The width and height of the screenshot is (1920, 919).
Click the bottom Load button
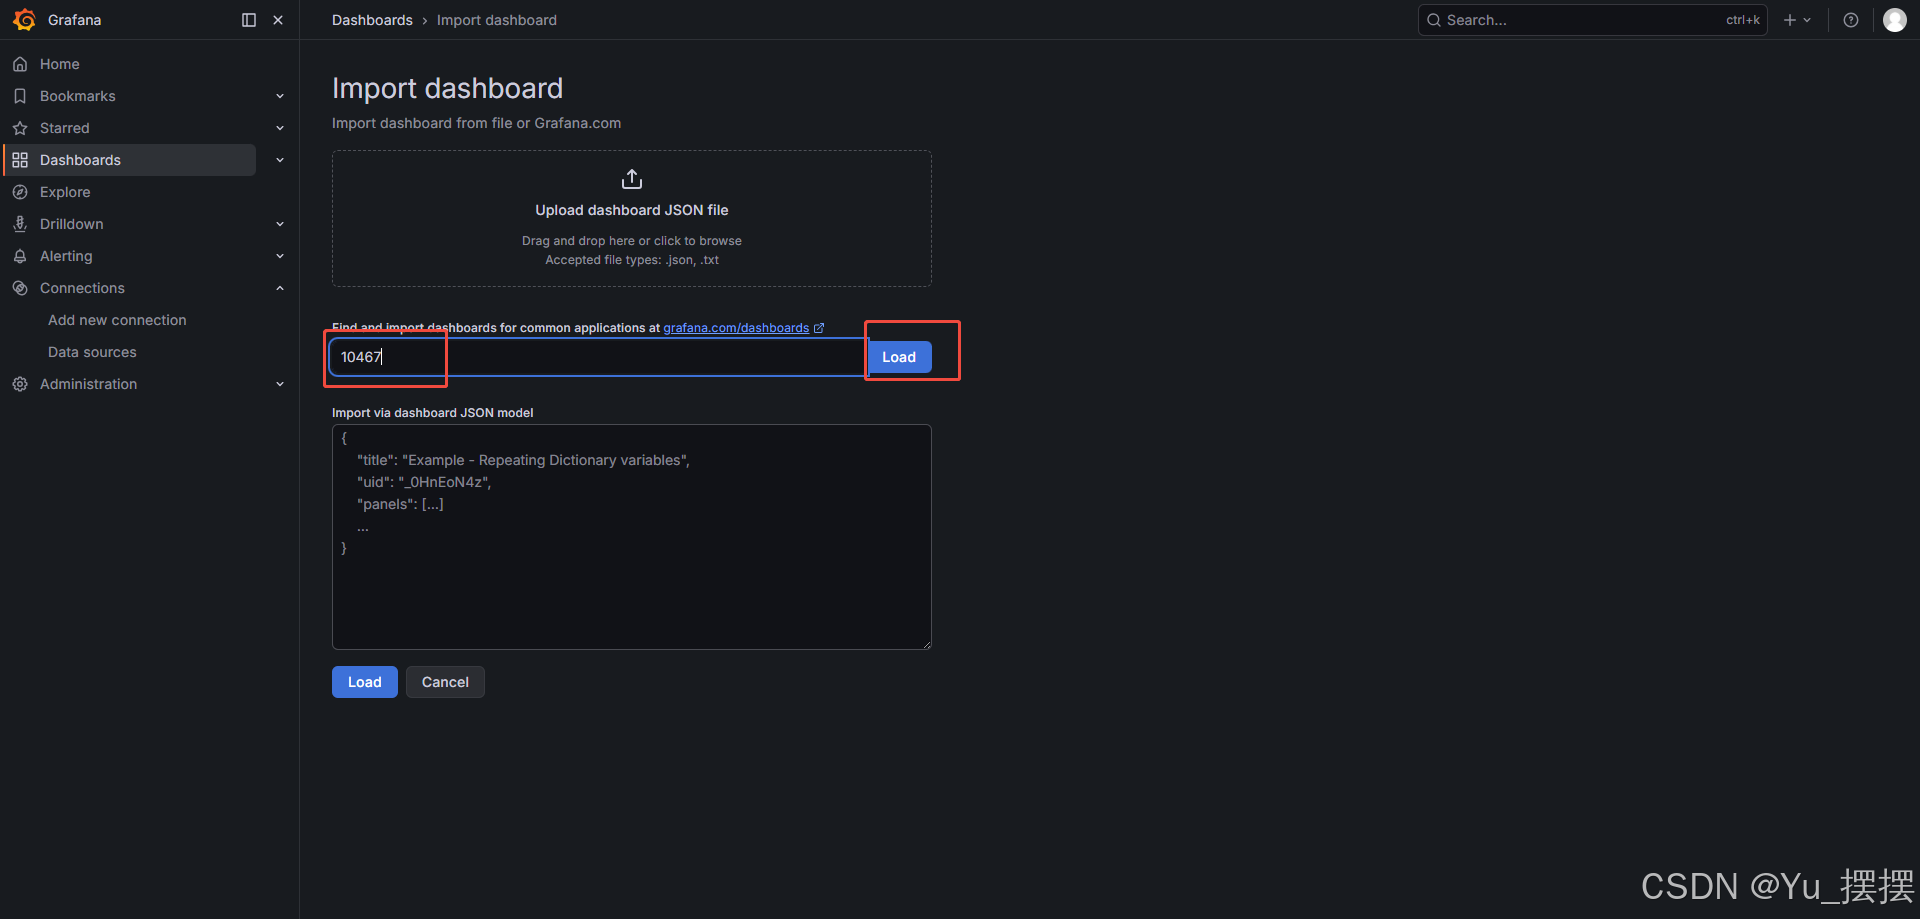pos(364,682)
